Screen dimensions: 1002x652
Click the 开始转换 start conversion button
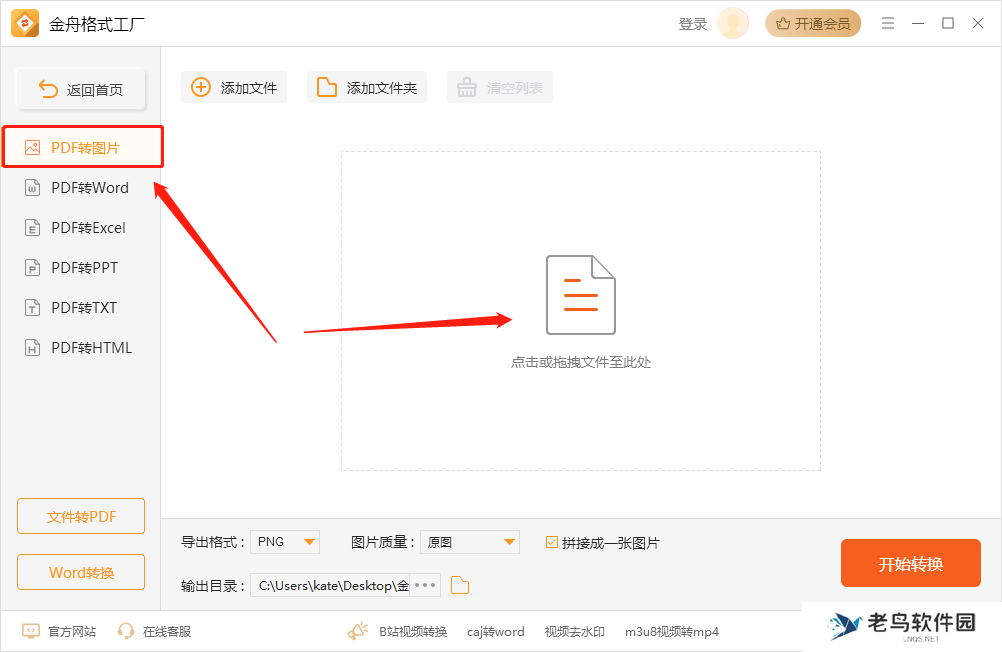(x=911, y=563)
